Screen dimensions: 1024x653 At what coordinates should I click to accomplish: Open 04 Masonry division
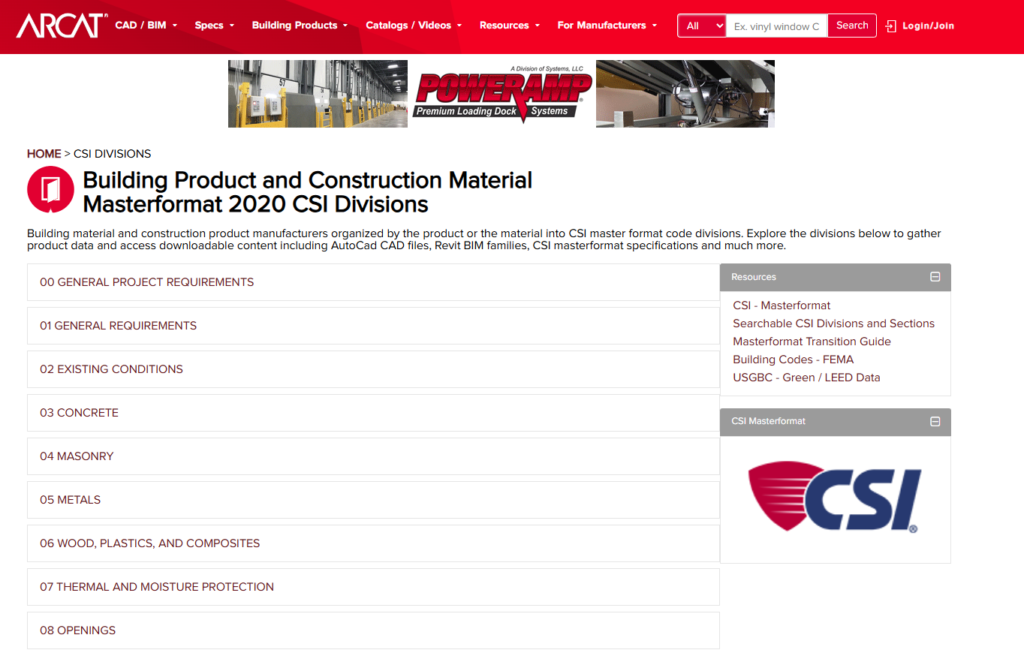click(x=373, y=456)
